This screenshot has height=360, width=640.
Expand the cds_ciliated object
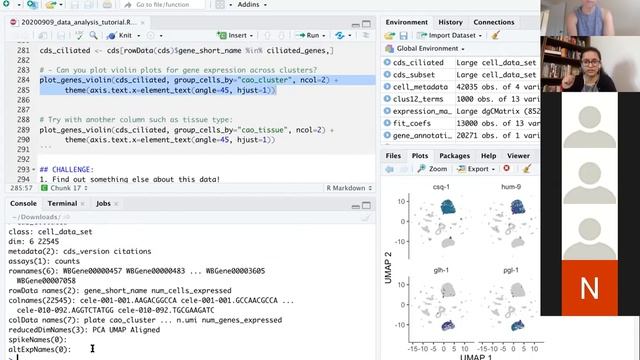[387, 62]
